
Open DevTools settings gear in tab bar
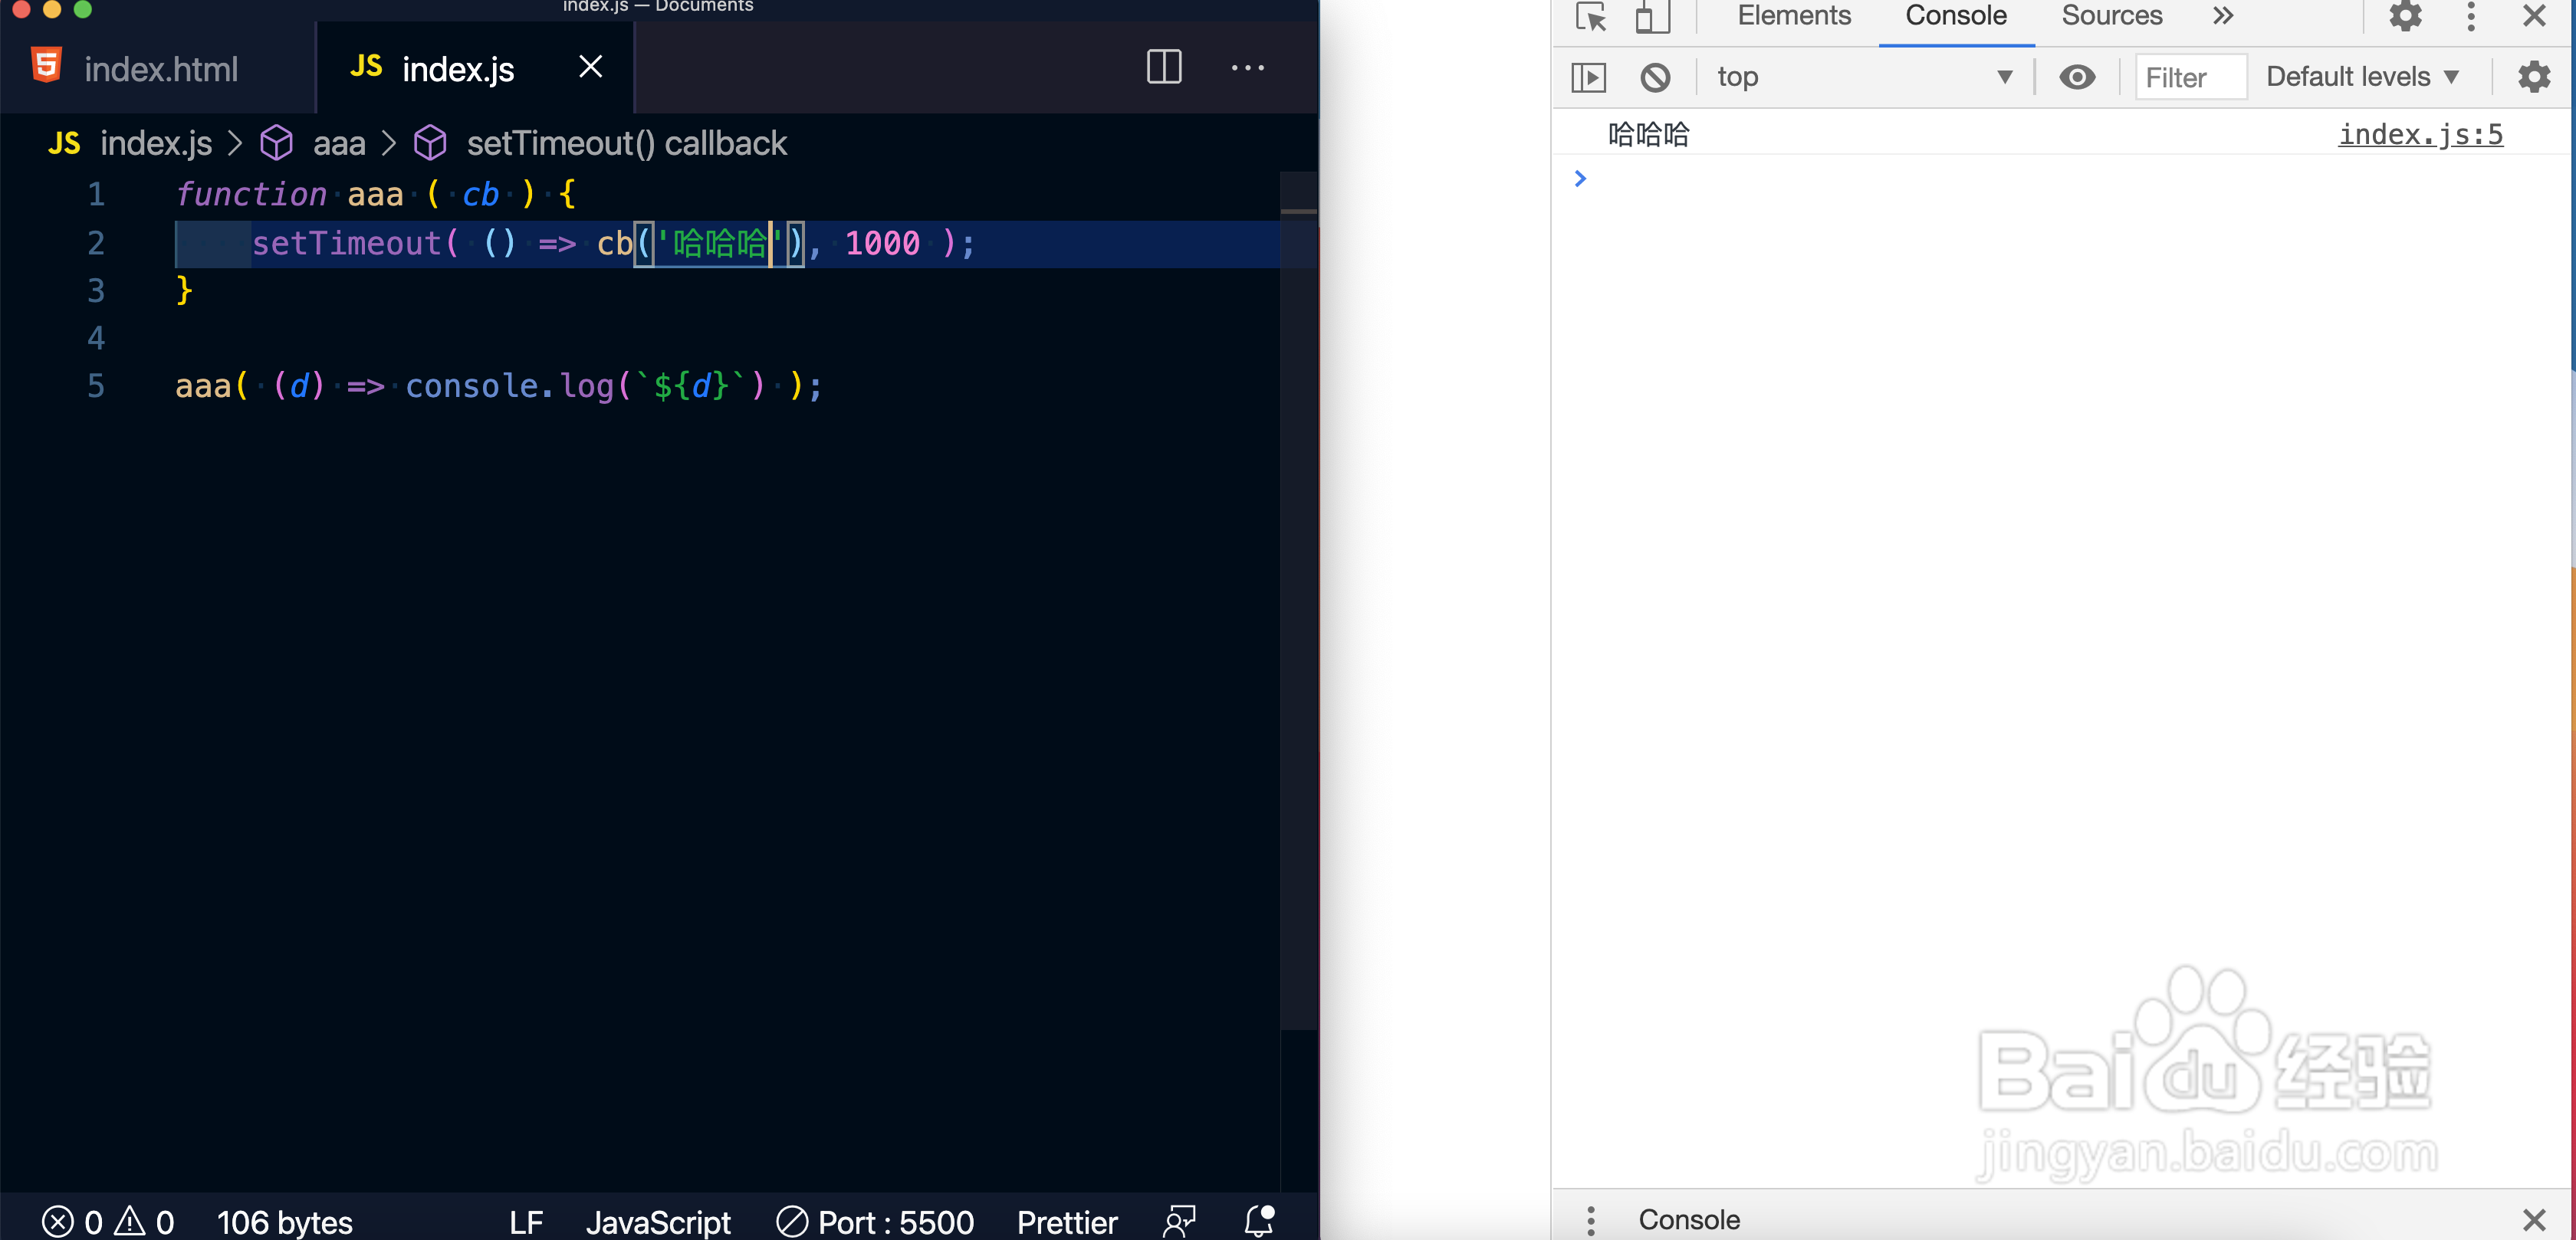pyautogui.click(x=2405, y=17)
